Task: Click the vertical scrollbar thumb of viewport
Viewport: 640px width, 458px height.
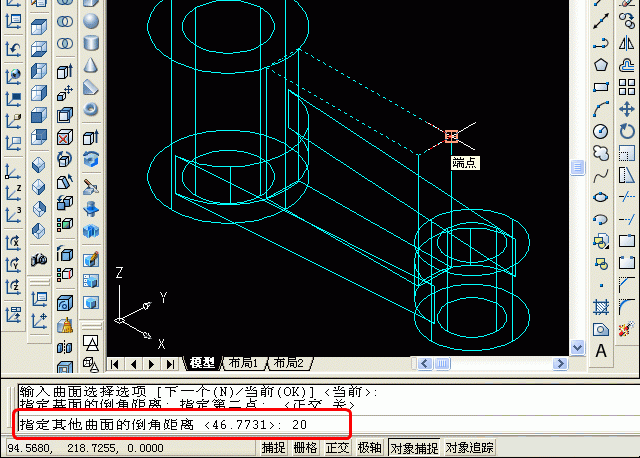Action: coord(577,167)
